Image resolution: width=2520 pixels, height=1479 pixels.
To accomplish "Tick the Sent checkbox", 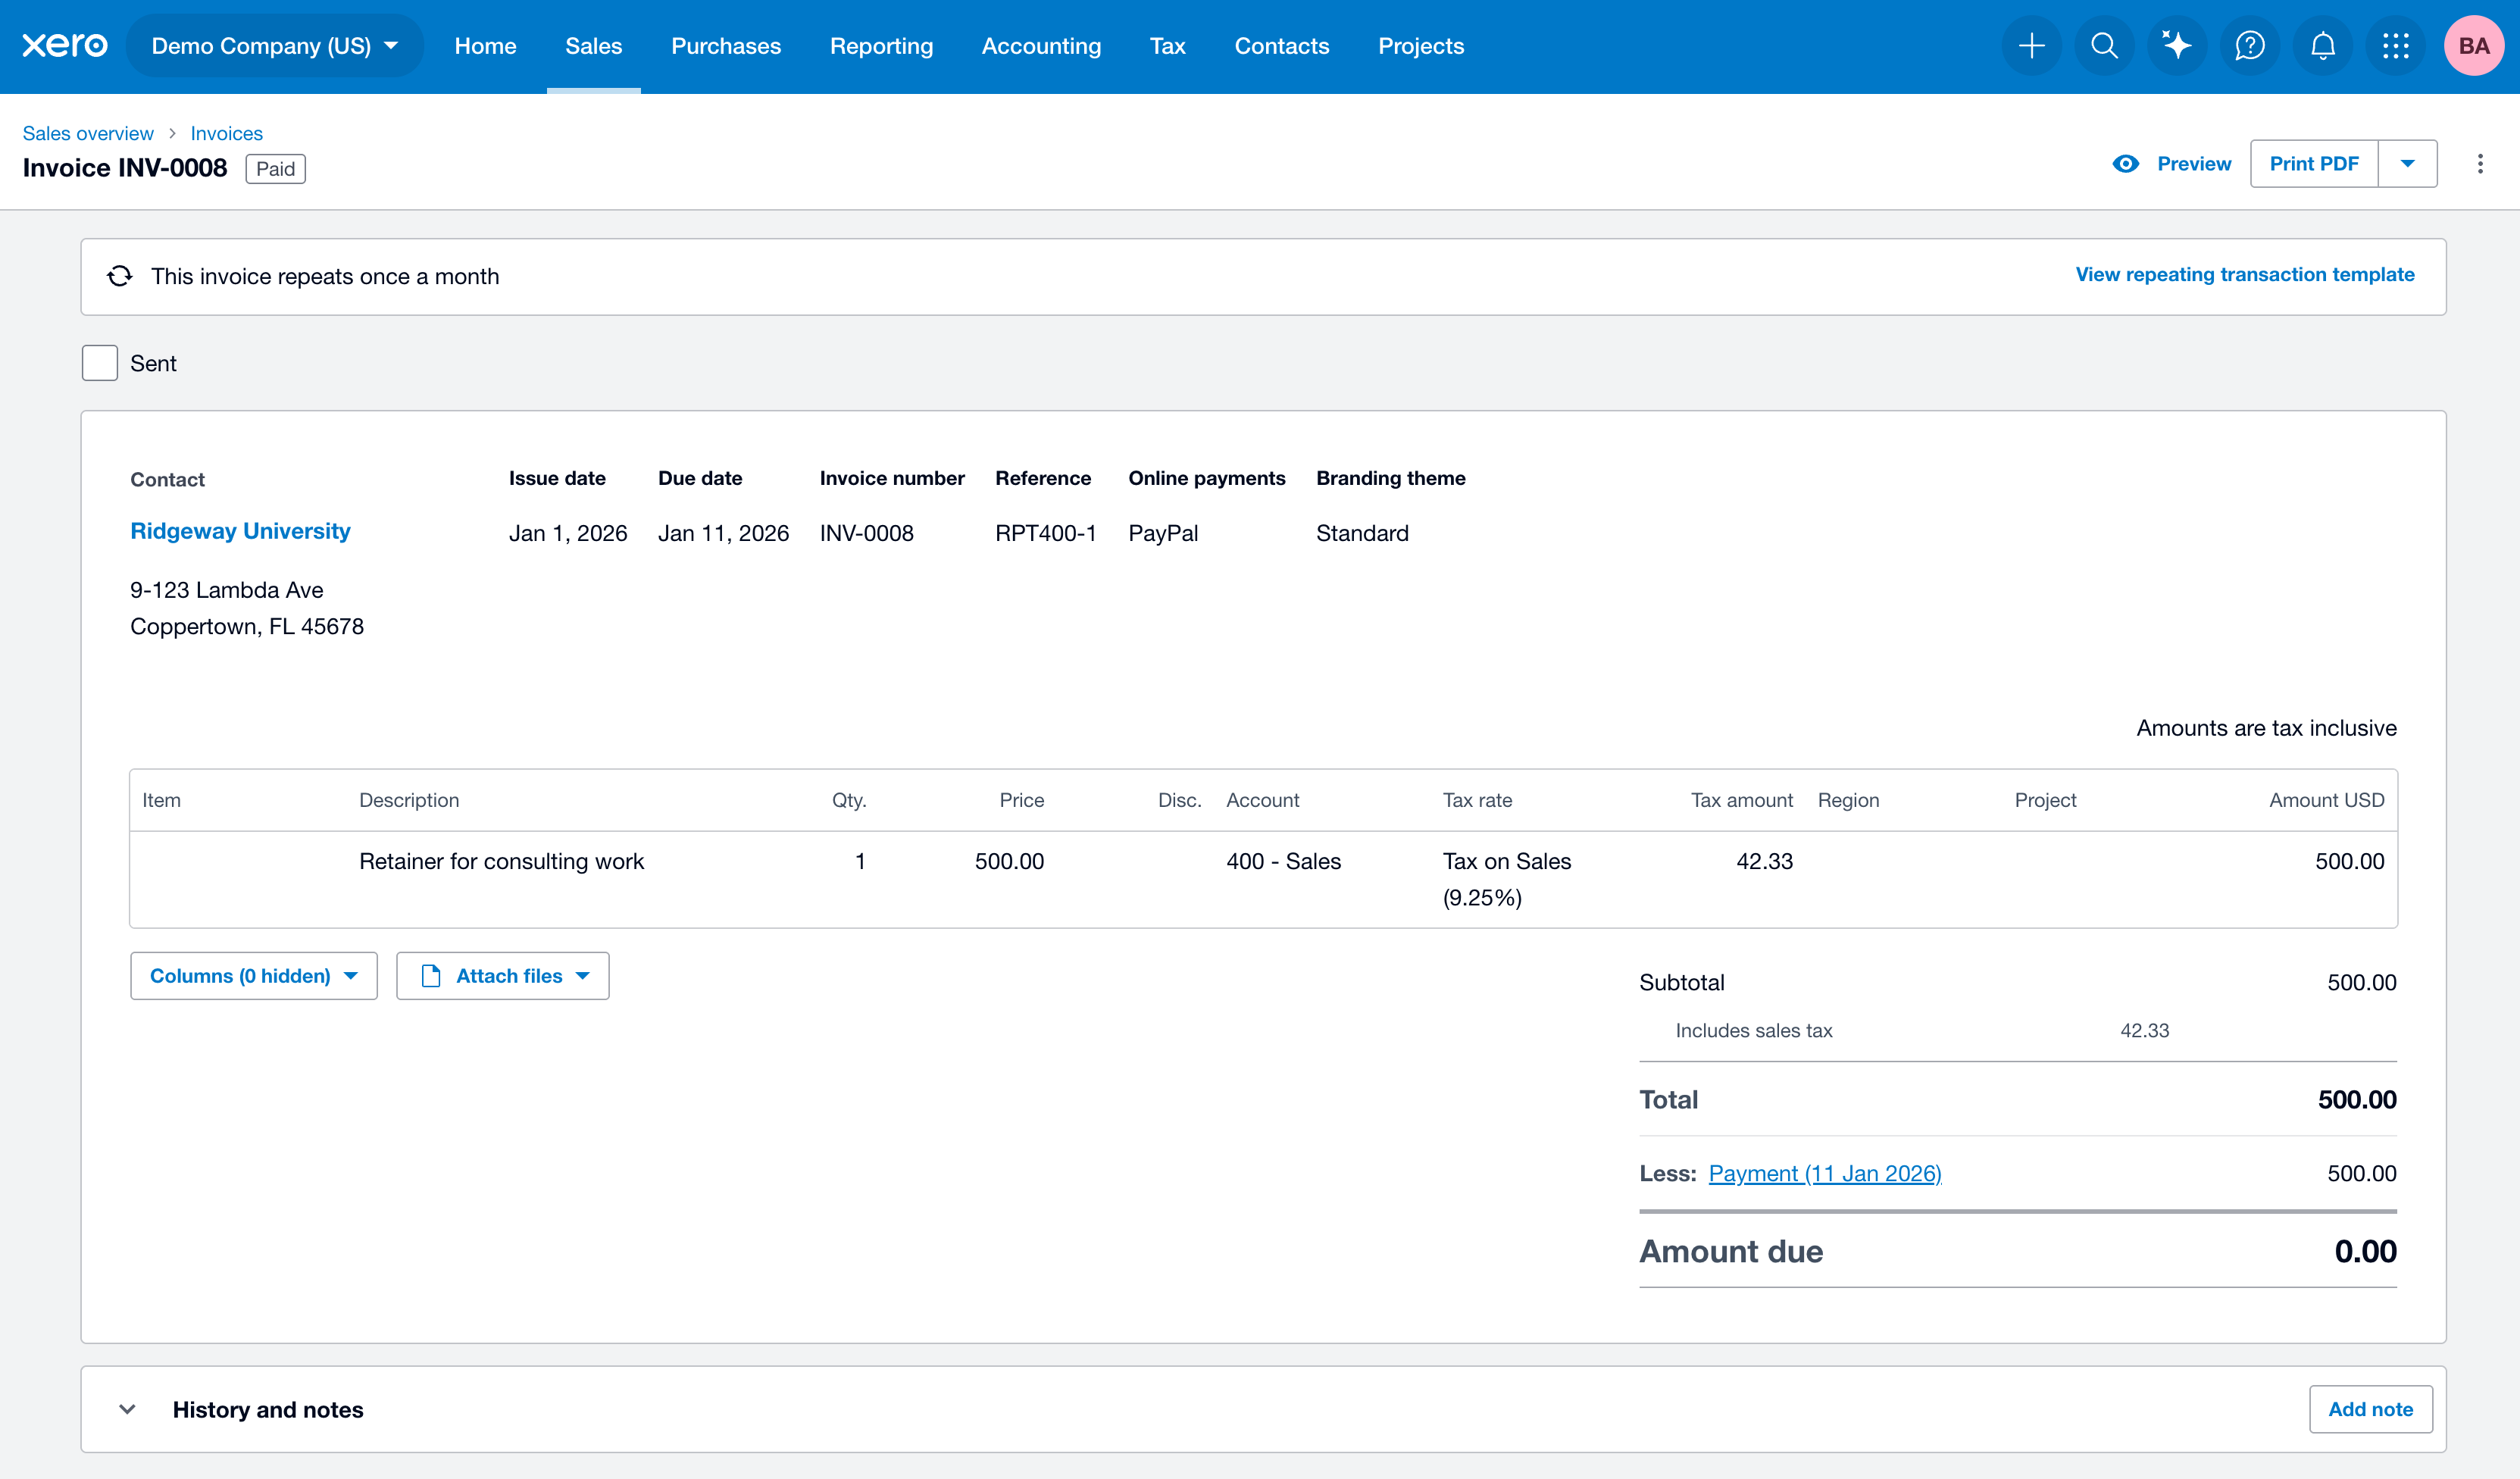I will point(100,363).
